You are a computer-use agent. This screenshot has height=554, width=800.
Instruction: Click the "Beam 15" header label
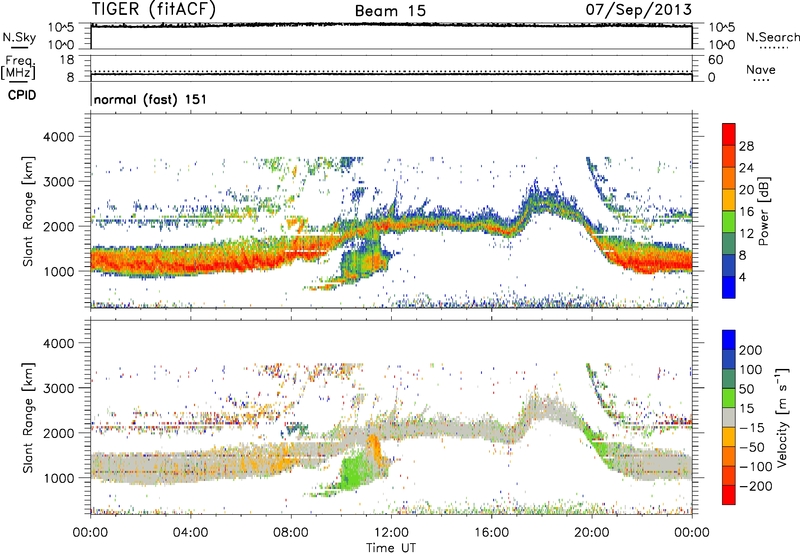[391, 11]
